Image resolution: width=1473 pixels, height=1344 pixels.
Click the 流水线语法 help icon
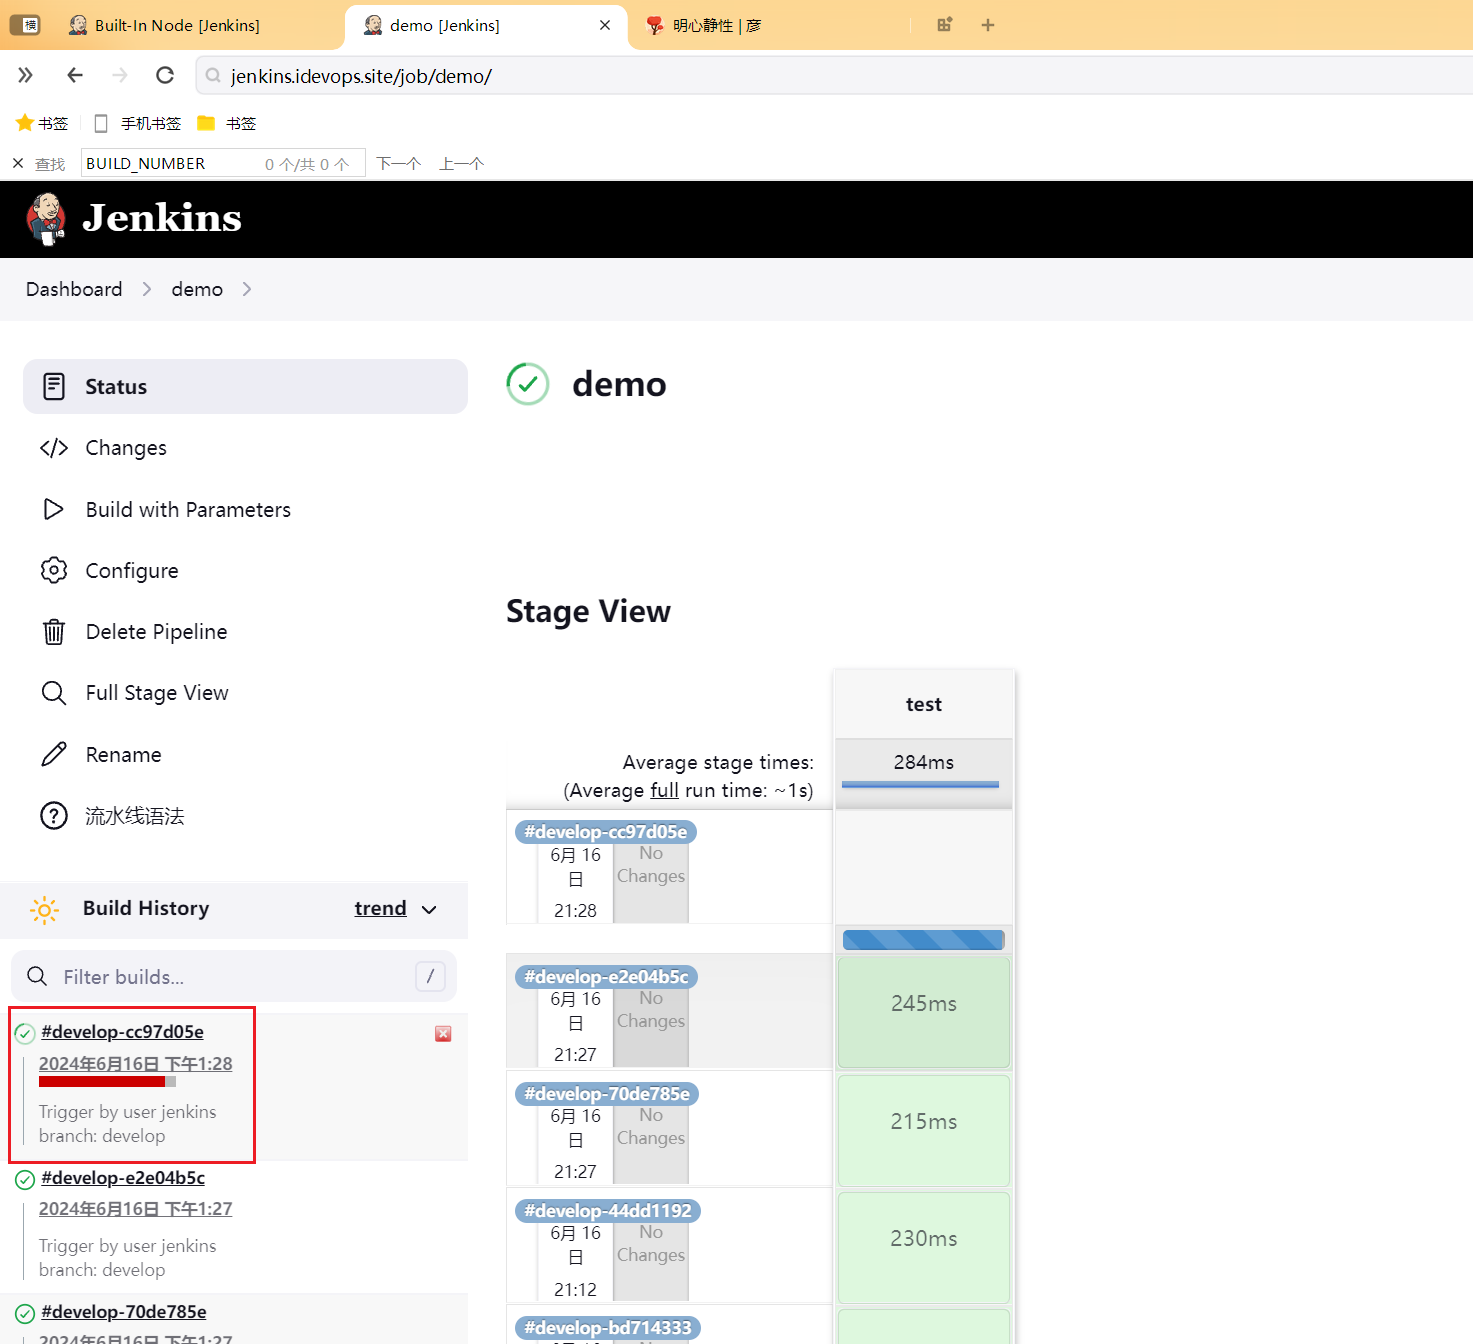(x=54, y=816)
